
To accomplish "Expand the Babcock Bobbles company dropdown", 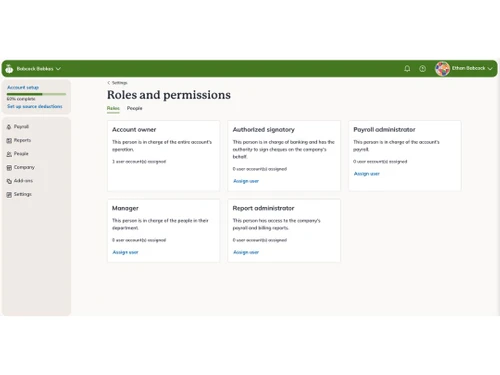I will pos(58,69).
